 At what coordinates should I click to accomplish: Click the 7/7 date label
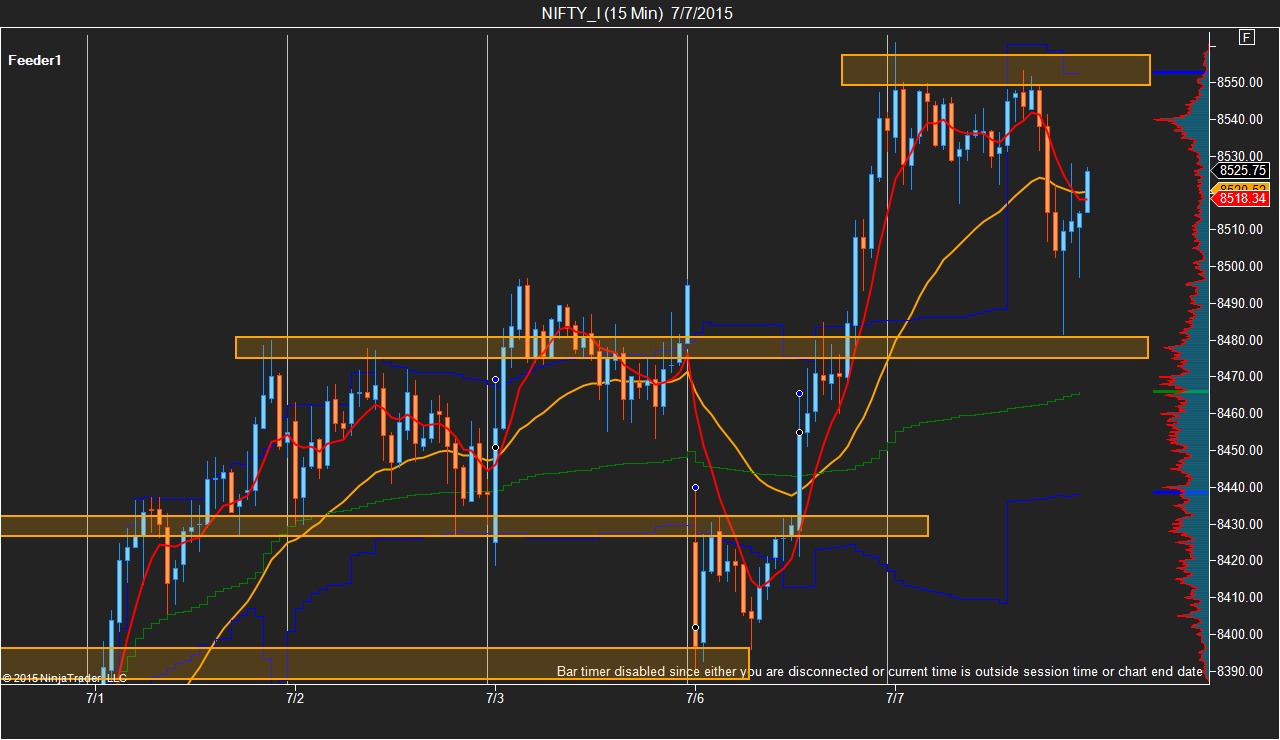895,698
